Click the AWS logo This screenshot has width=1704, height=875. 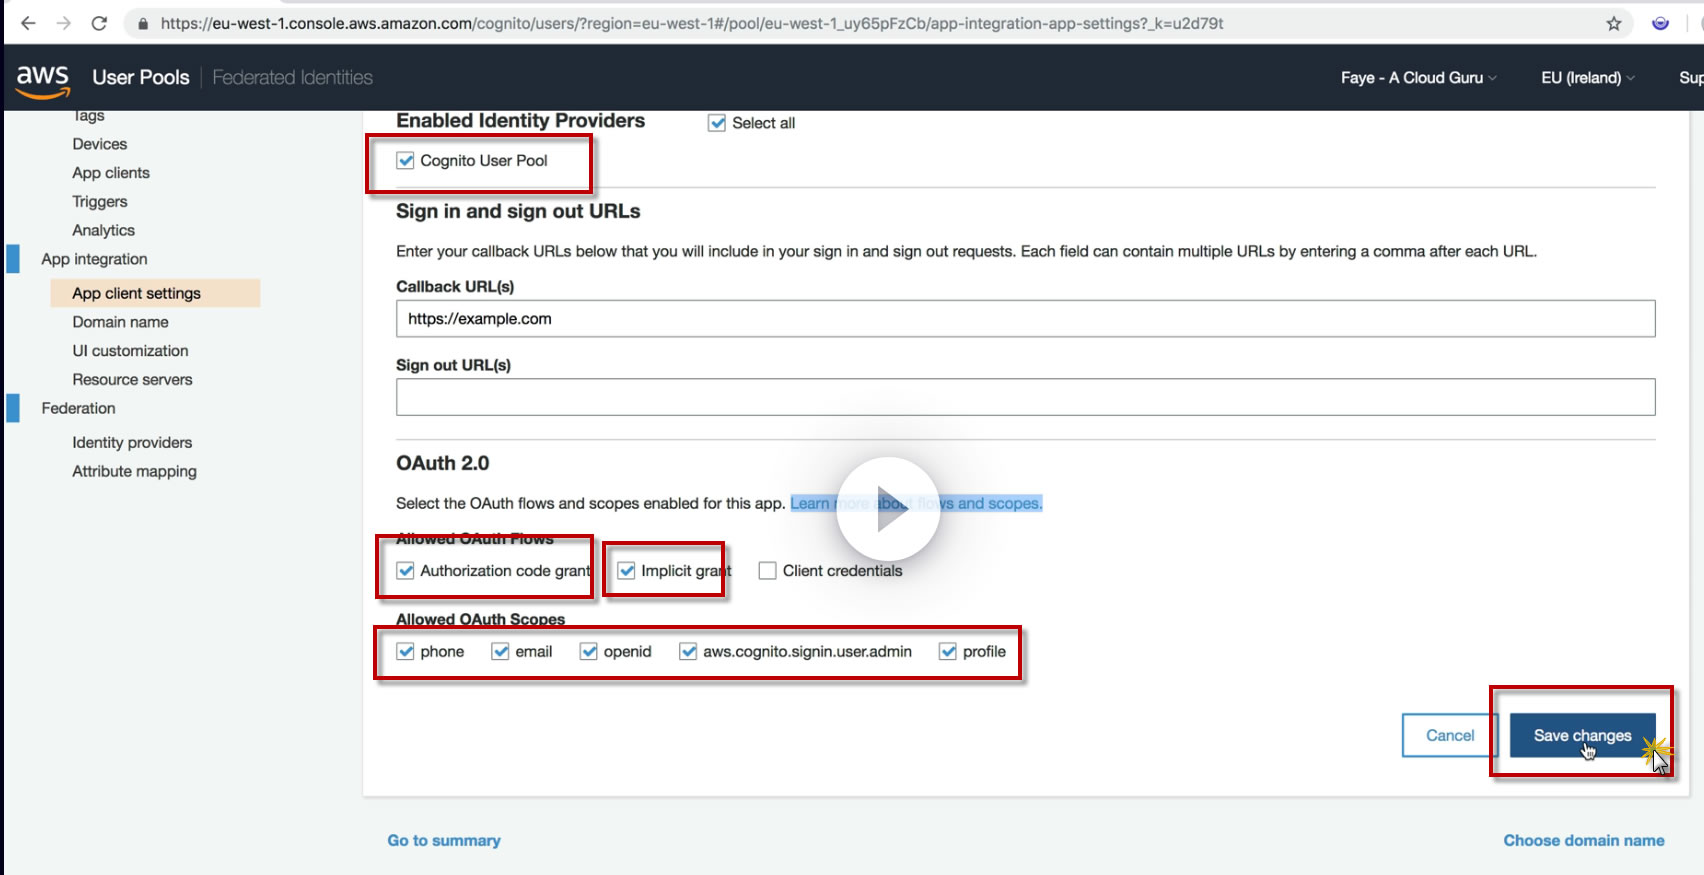[43, 80]
